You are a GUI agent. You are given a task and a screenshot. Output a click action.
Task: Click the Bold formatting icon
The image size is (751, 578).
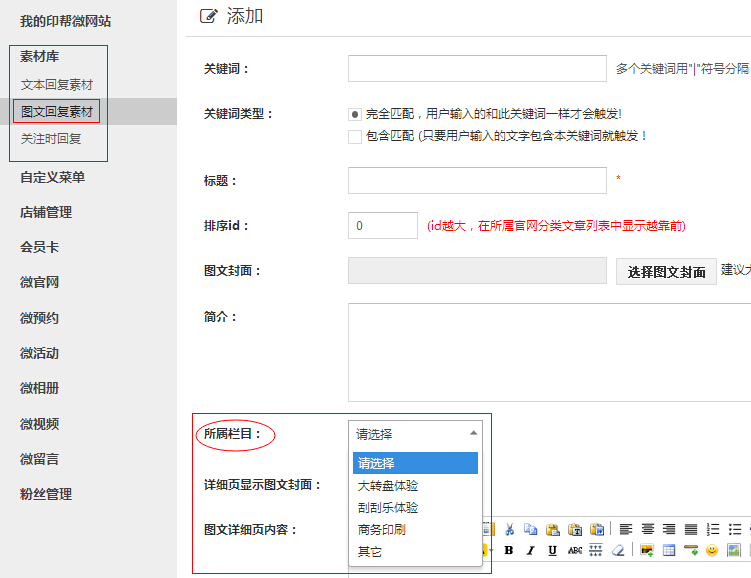coord(509,550)
